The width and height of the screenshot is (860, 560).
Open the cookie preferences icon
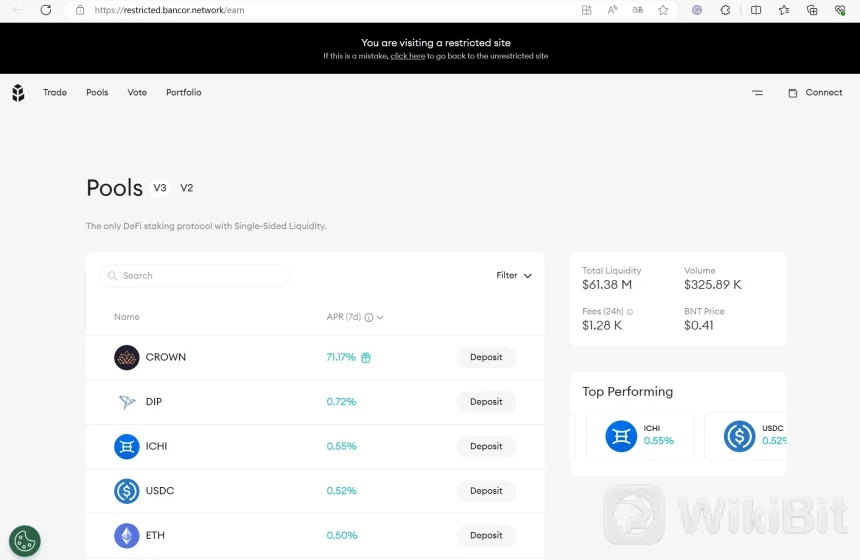pyautogui.click(x=24, y=541)
